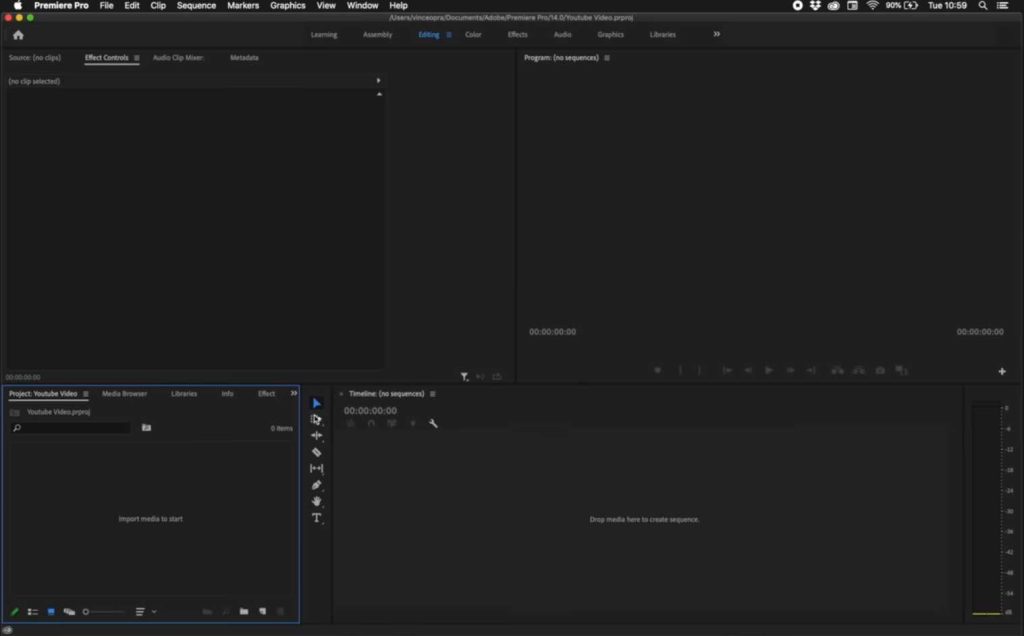Open the Metadata tab

coord(244,57)
